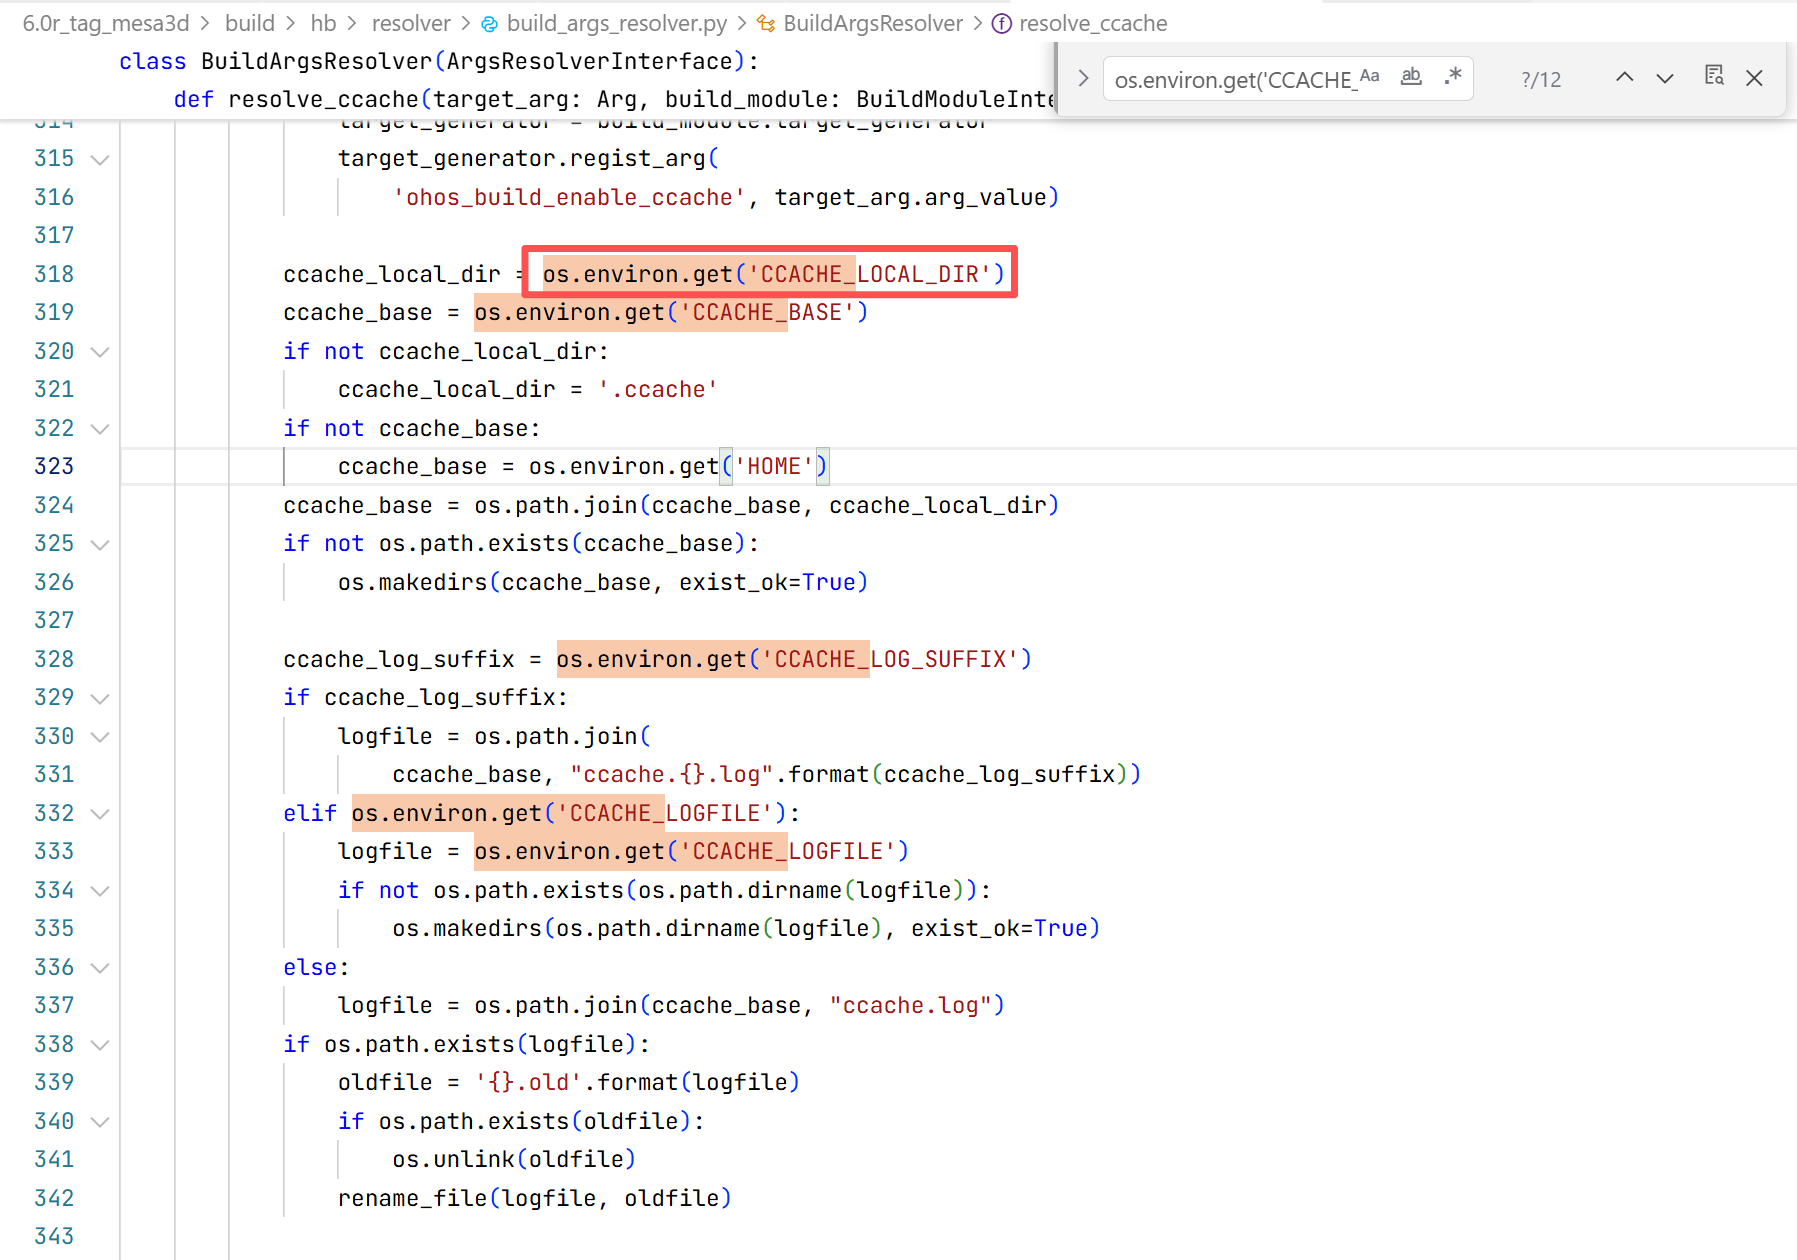This screenshot has height=1260, width=1797.
Task: Expand the replace field with the chevron
Action: (x=1083, y=78)
